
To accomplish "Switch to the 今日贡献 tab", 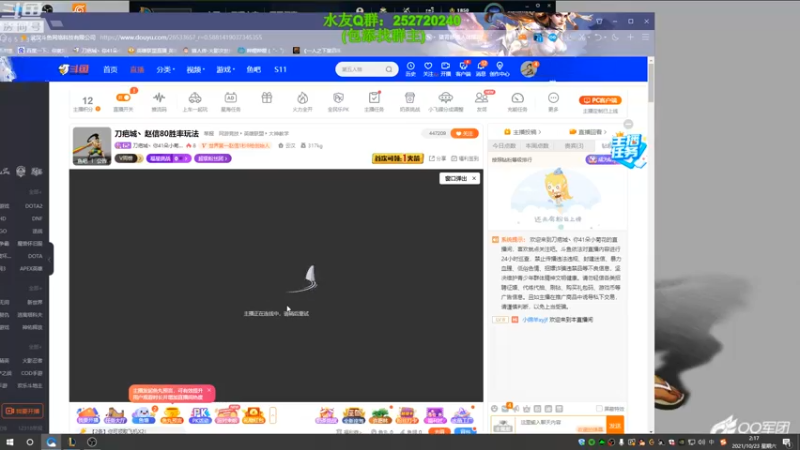I will point(504,146).
